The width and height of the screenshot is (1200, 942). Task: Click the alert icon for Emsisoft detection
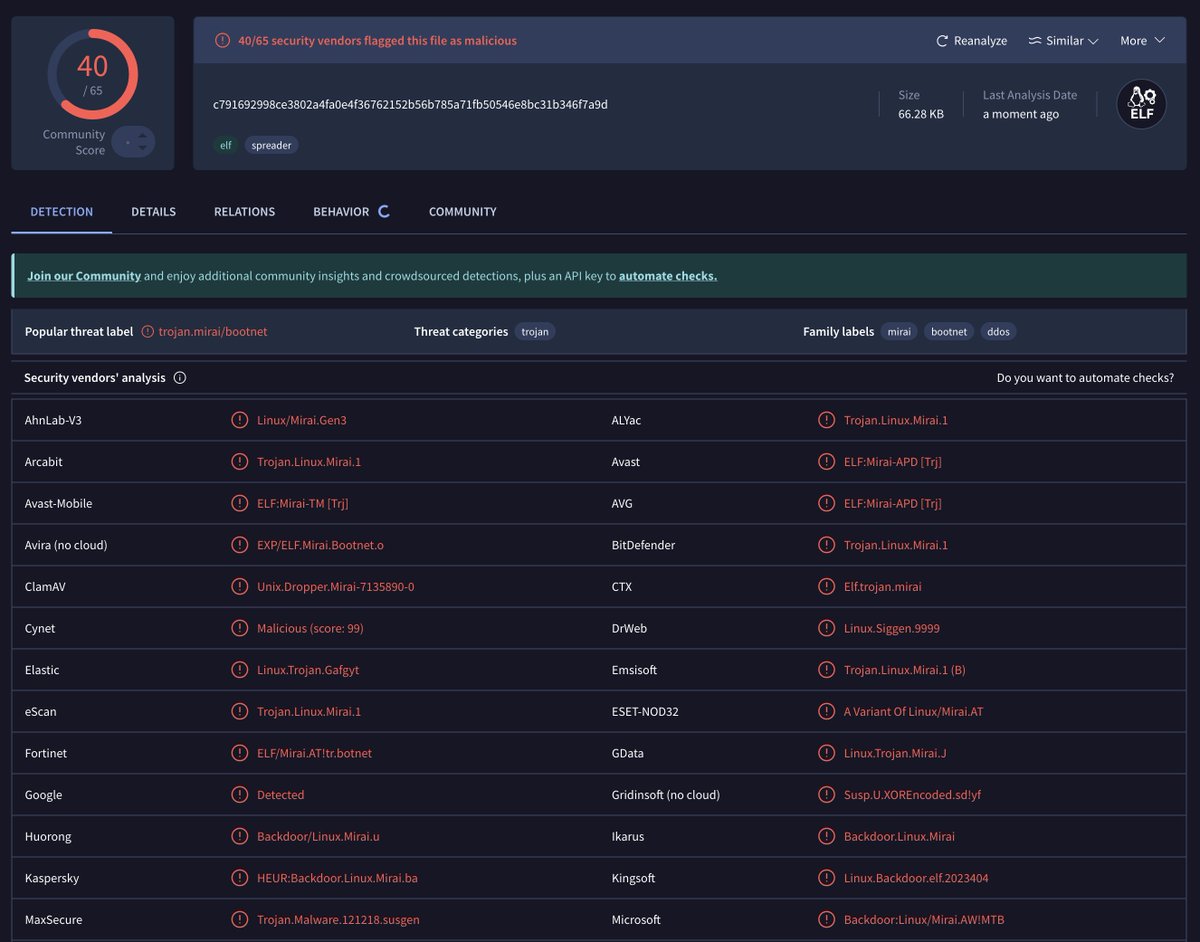(x=826, y=670)
